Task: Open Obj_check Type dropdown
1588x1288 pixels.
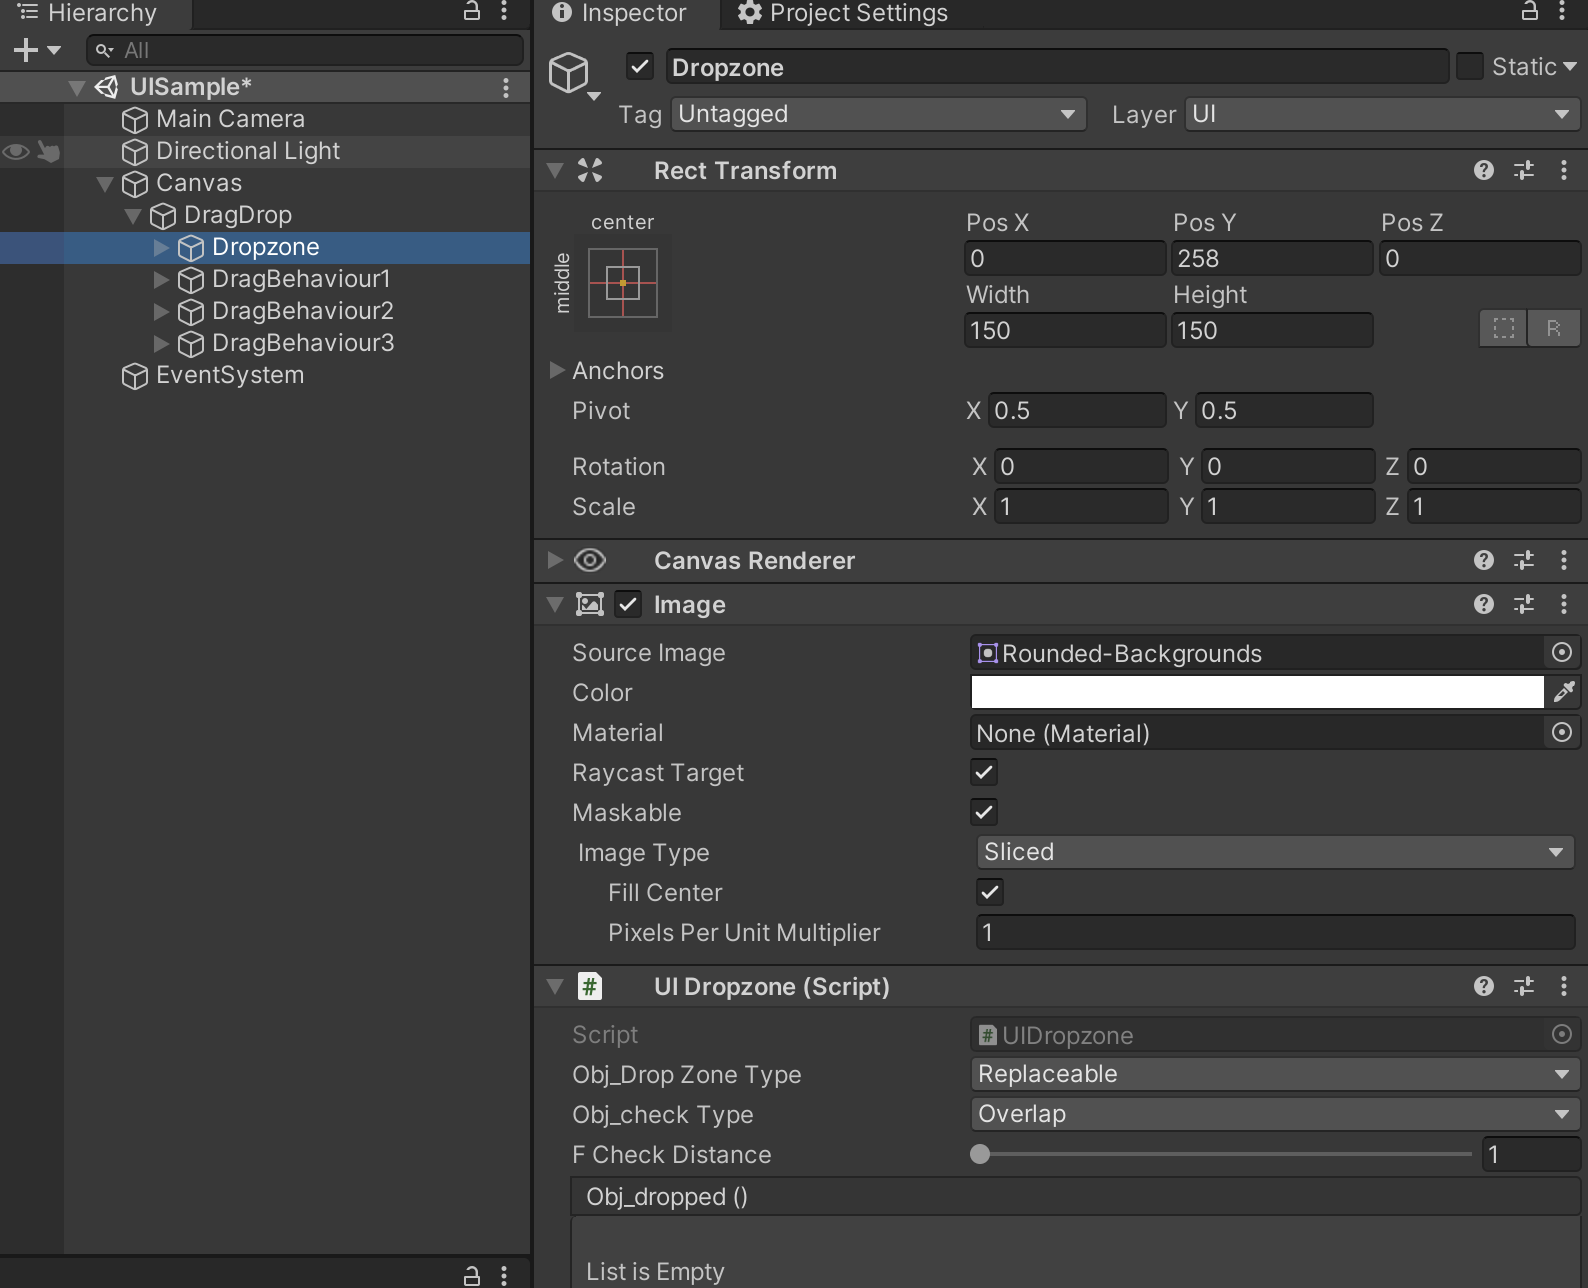Action: 1275,1114
